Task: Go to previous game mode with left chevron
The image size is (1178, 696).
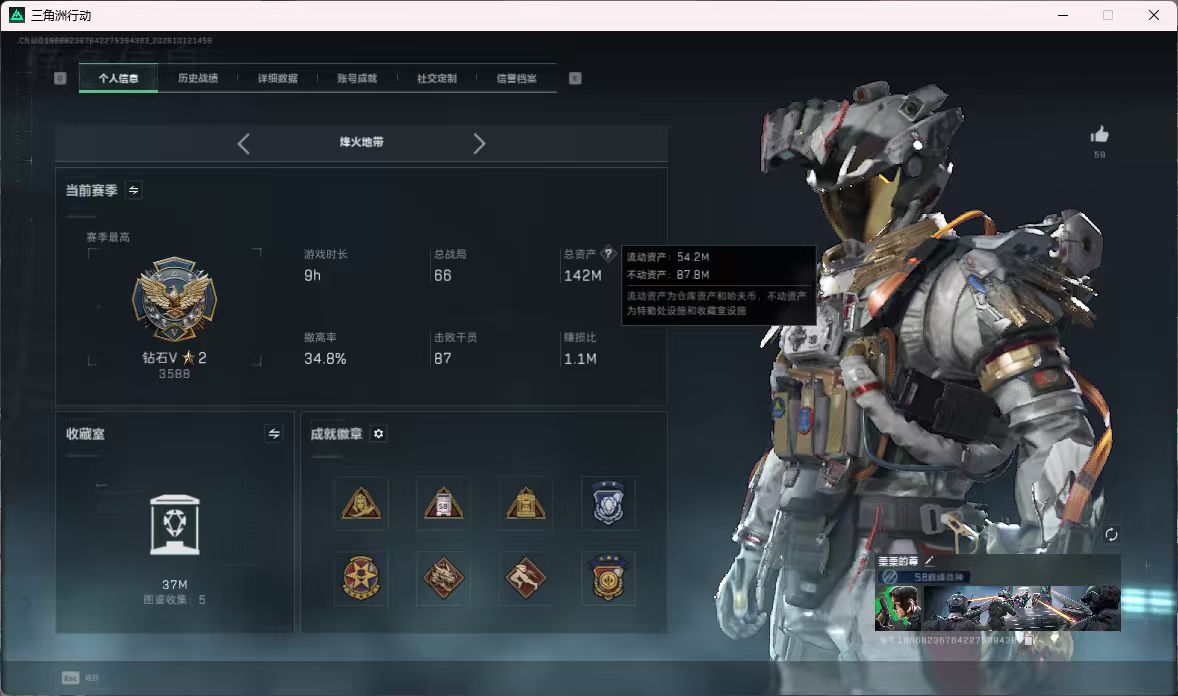Action: (x=243, y=144)
